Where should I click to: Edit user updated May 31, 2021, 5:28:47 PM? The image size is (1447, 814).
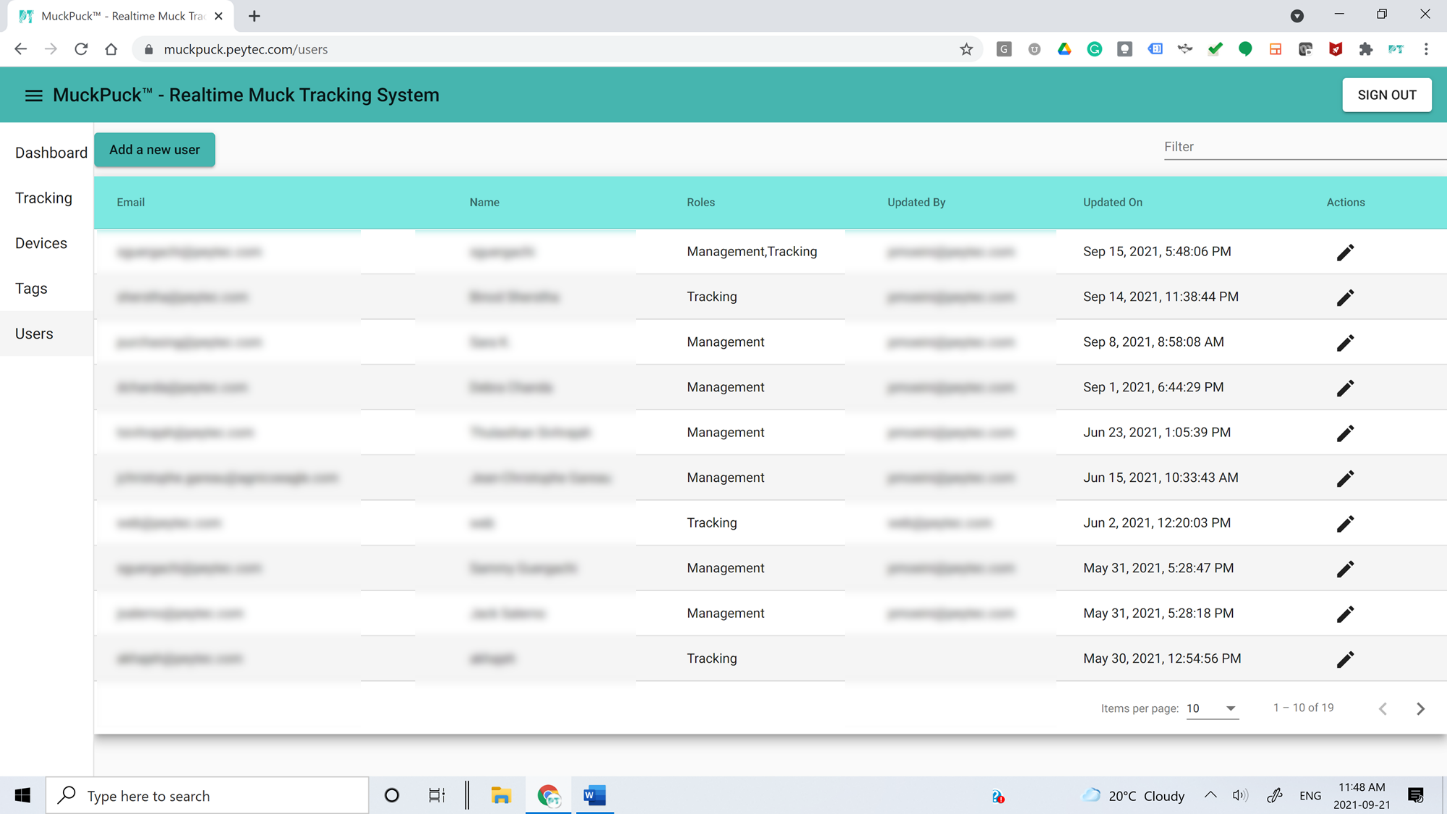point(1345,569)
